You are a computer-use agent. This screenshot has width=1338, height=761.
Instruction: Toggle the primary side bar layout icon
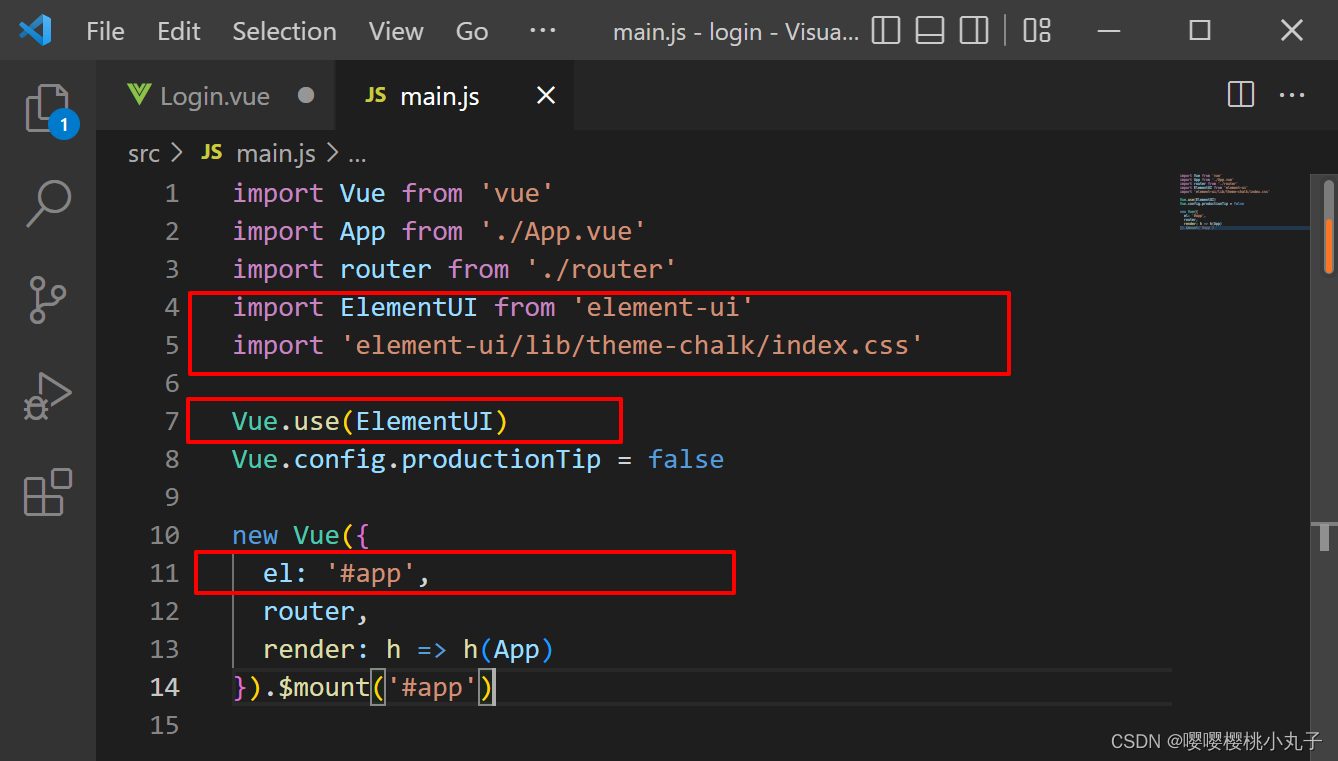pyautogui.click(x=886, y=30)
